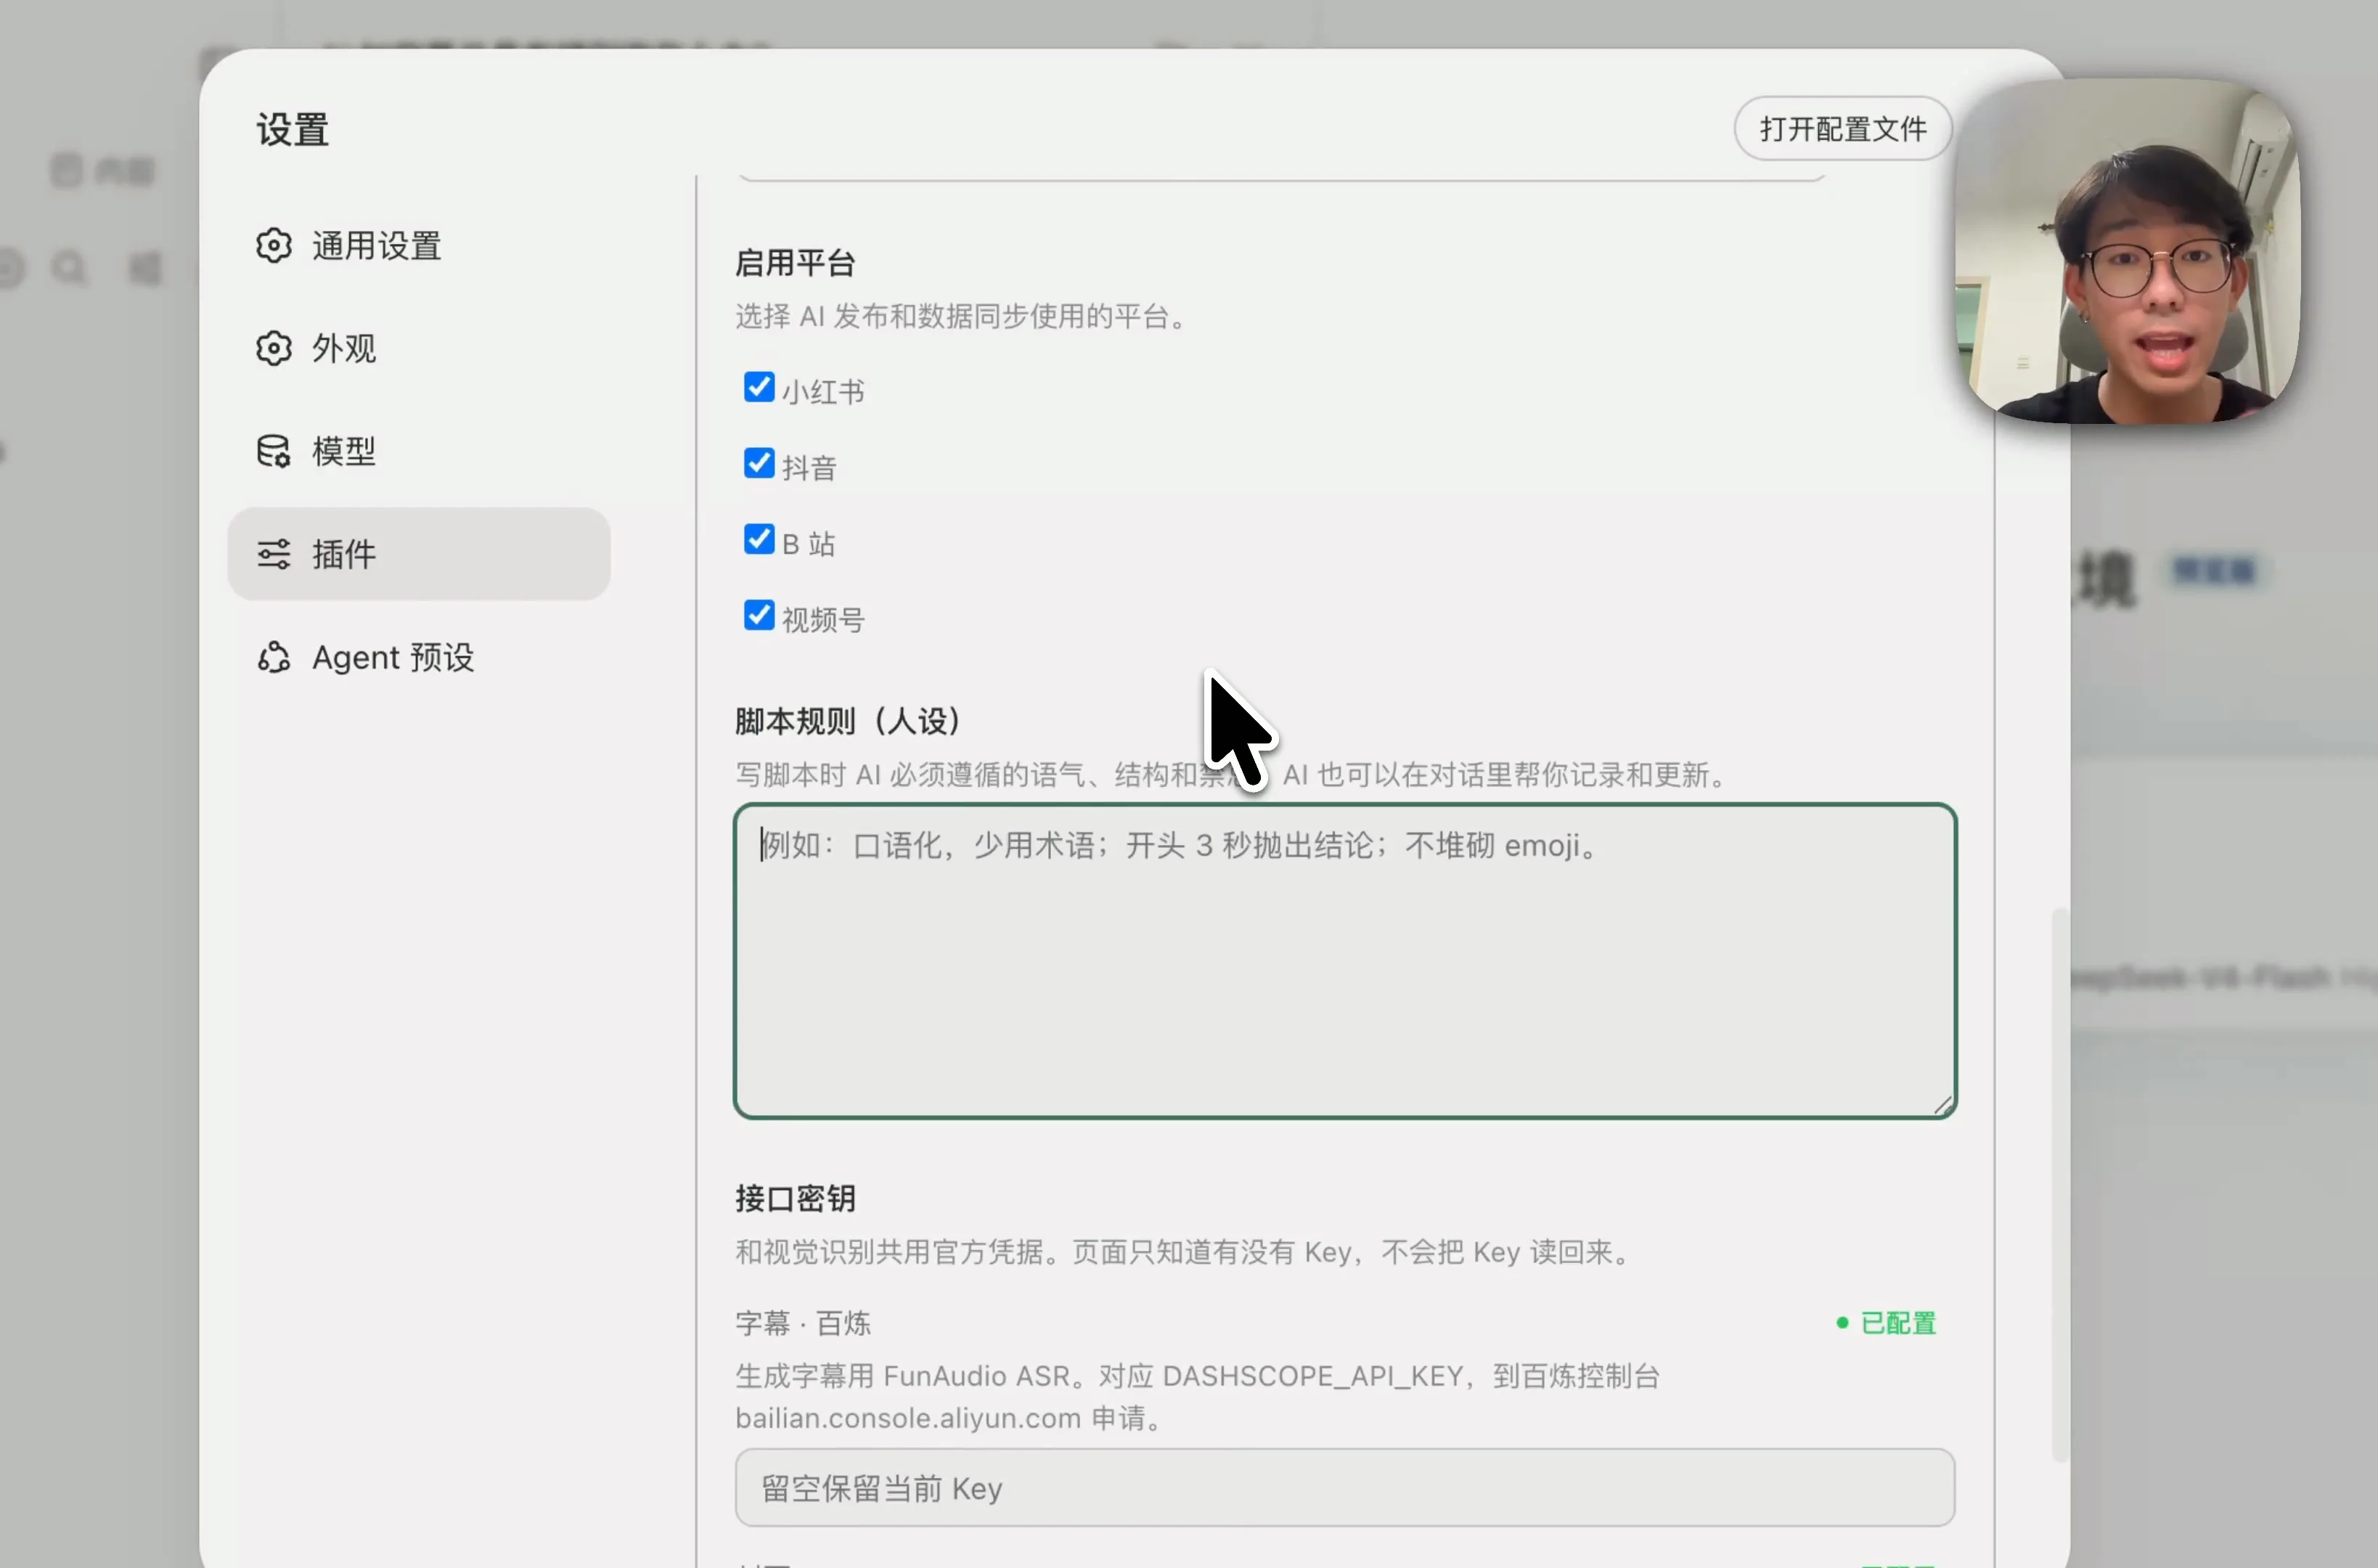2378x1568 pixels.
Task: Click the 打开配置文件 button
Action: [x=1842, y=129]
